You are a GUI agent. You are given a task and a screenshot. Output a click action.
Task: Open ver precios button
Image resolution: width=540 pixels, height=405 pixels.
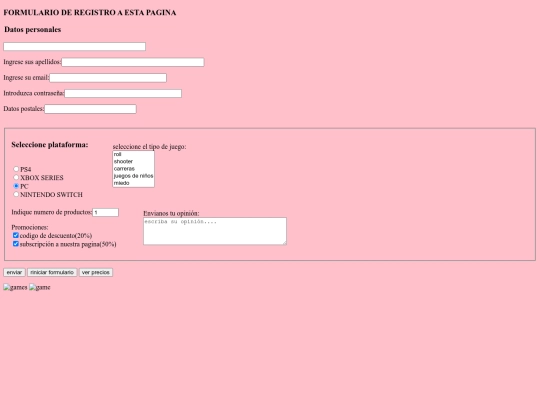96,272
